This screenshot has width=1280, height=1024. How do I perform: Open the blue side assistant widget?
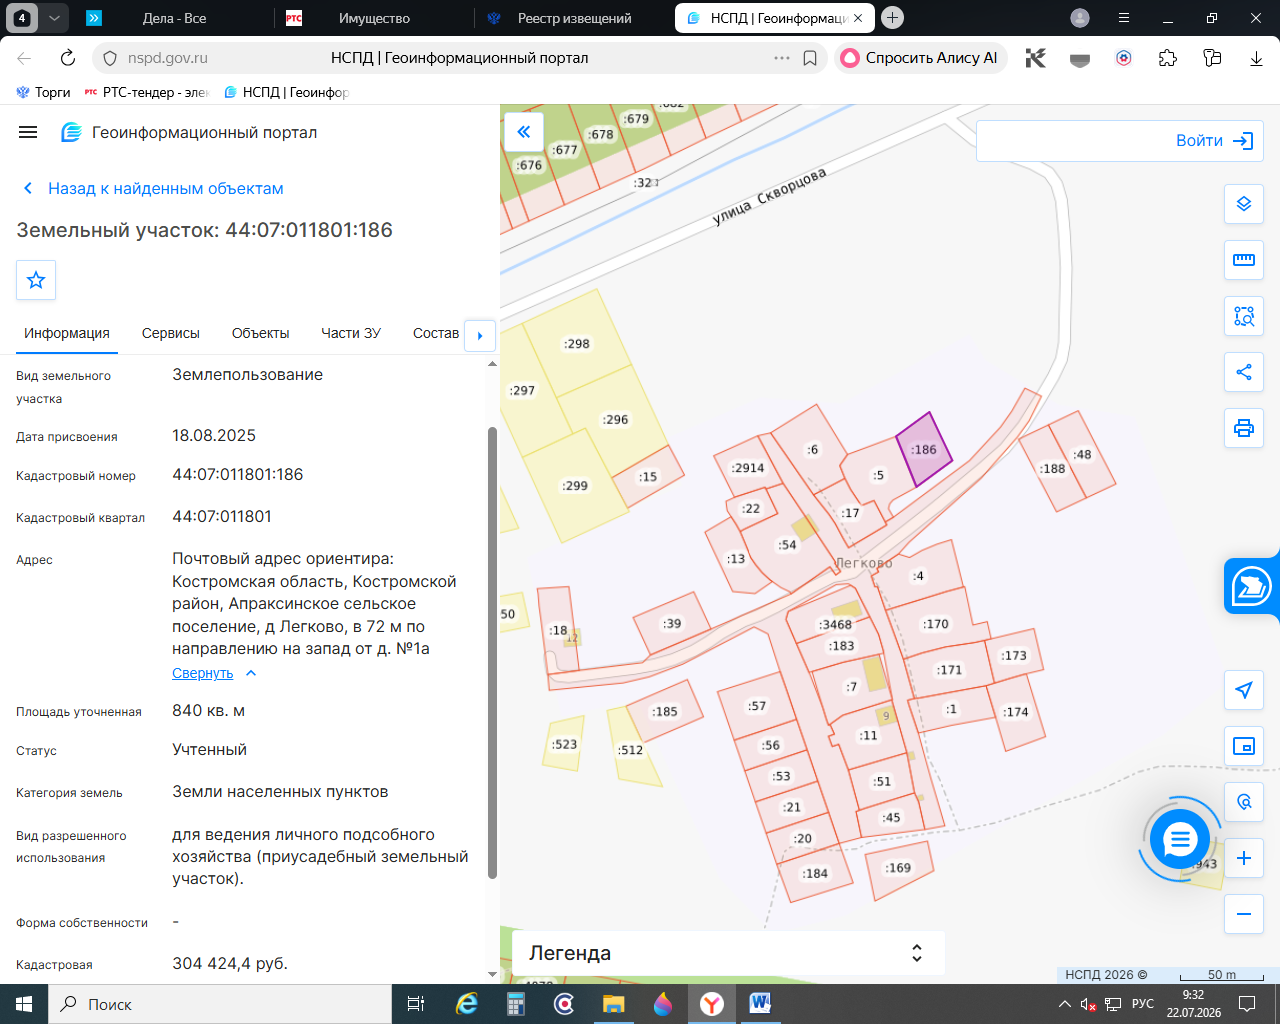point(1251,586)
